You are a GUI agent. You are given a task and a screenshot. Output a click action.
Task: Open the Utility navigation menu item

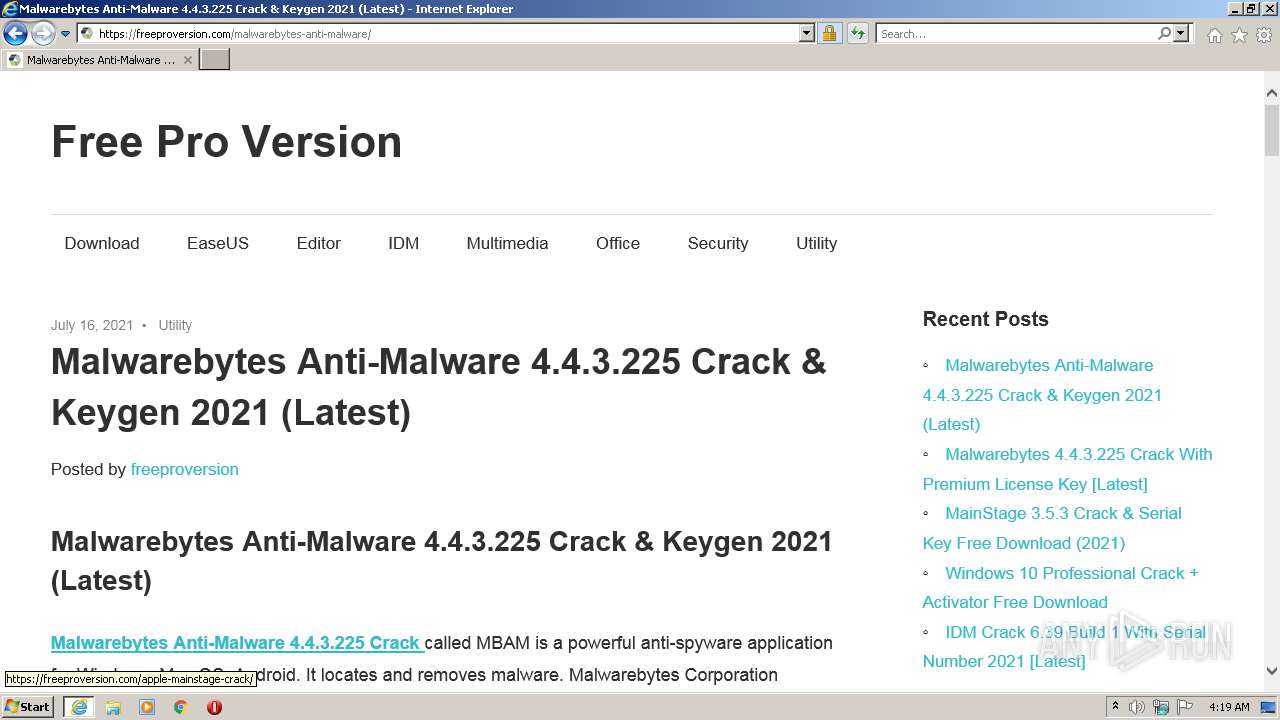point(816,243)
